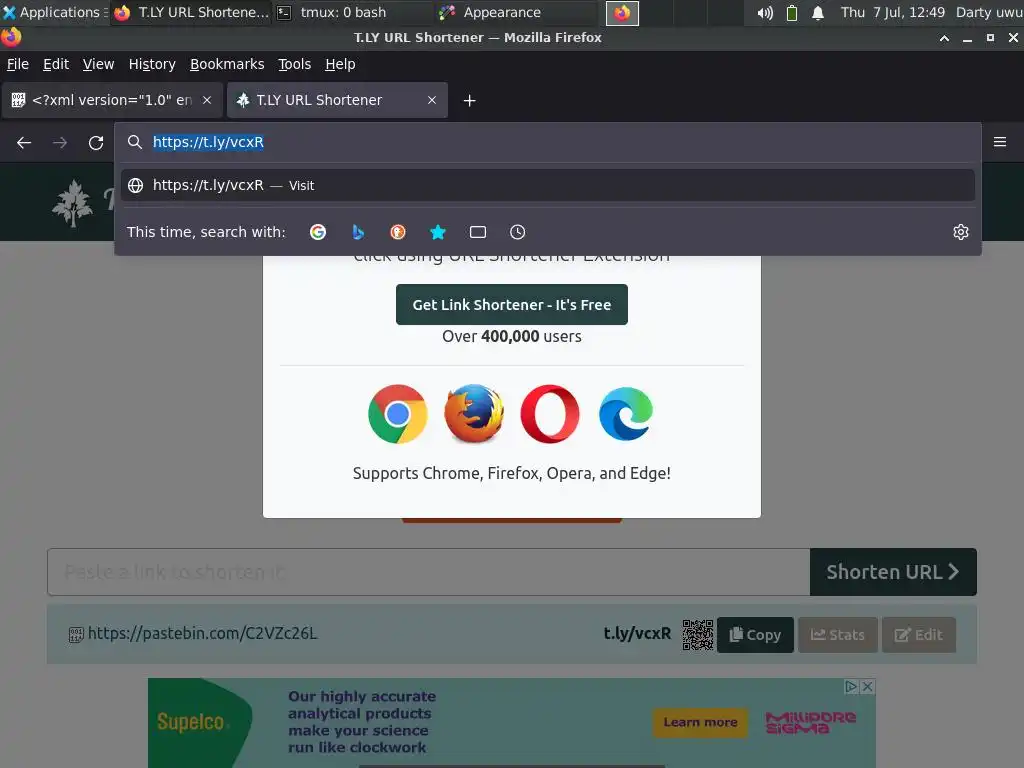Click the forward navigation arrow
Image resolution: width=1024 pixels, height=768 pixels.
(60, 142)
